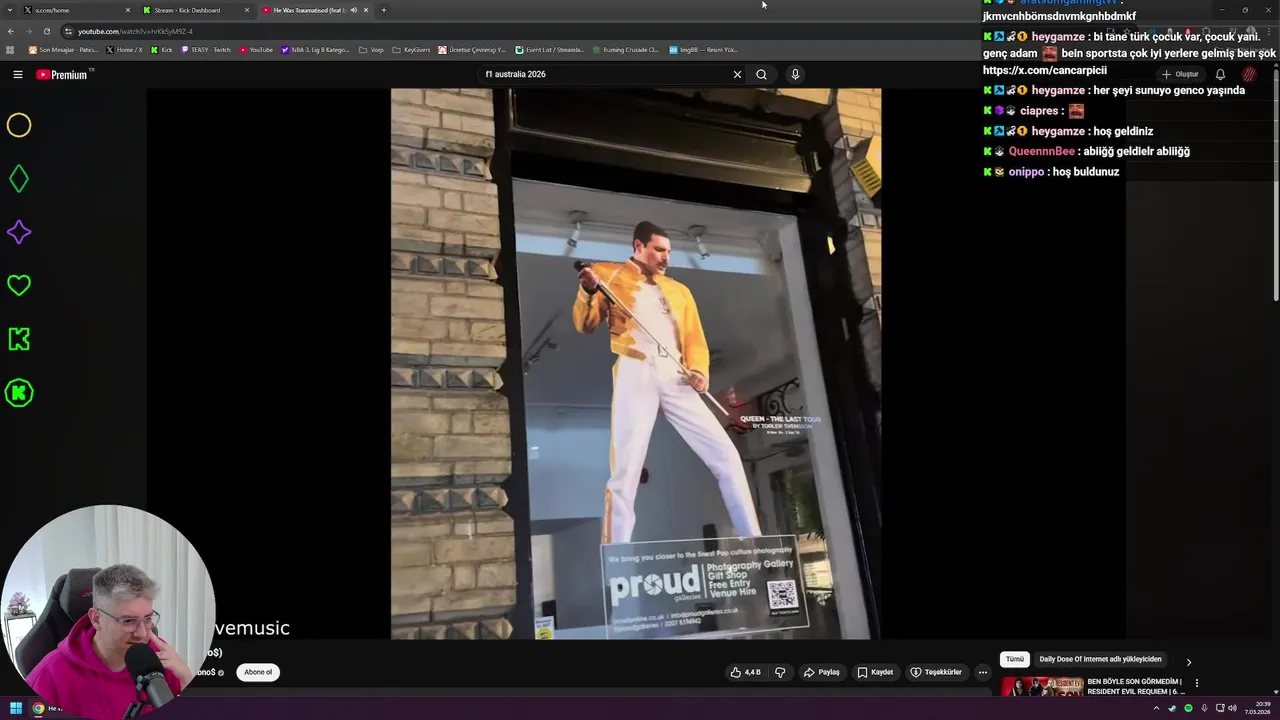The width and height of the screenshot is (1280, 720).
Task: Click the Abone ol subscribe button
Action: click(258, 672)
